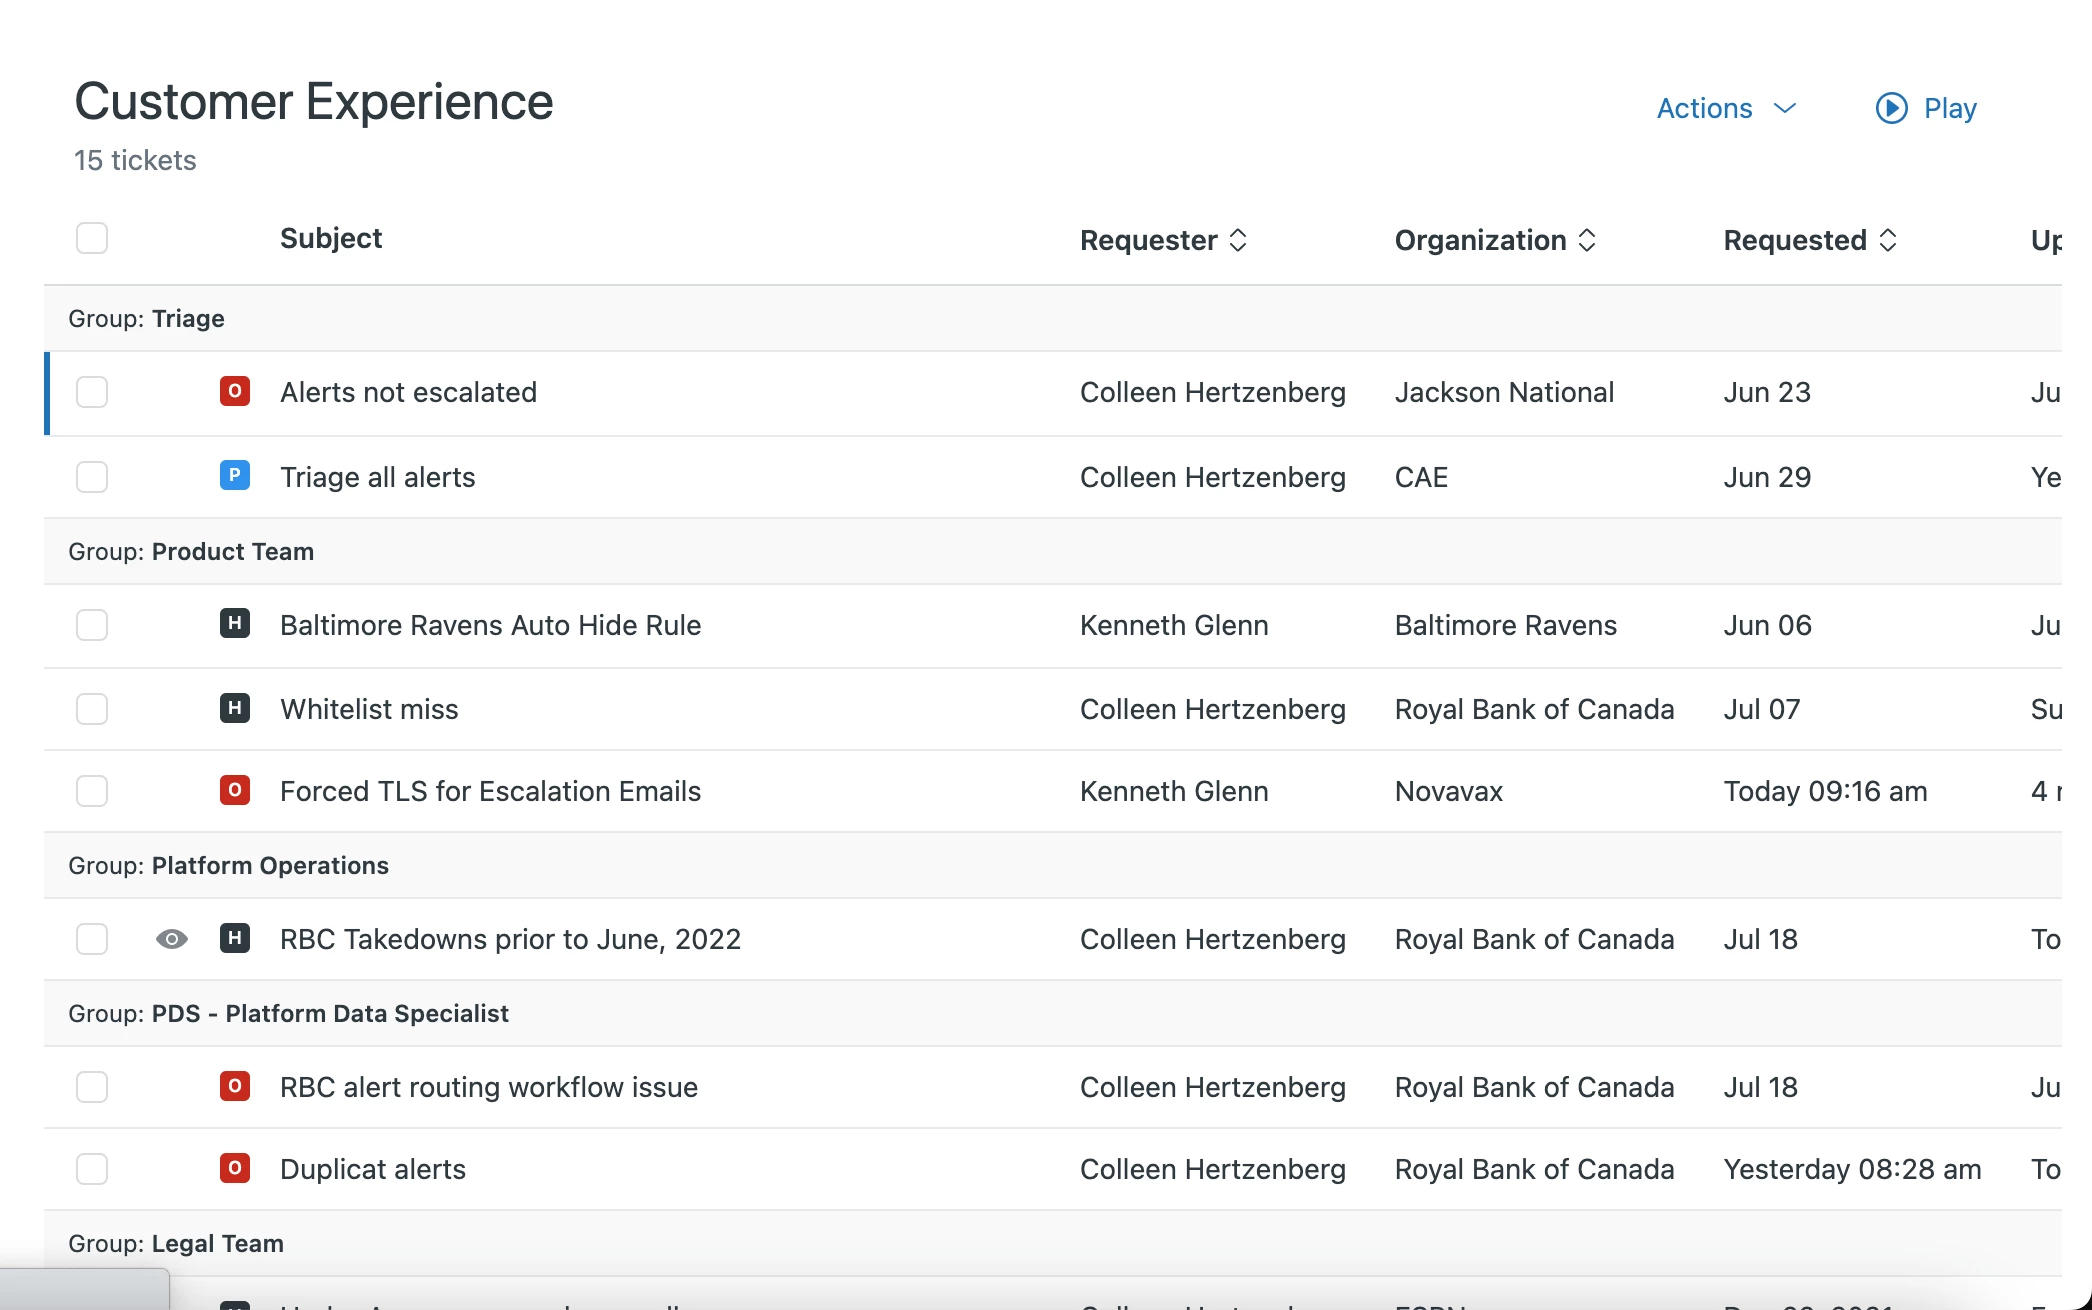The image size is (2092, 1310).
Task: Check the Duplicat alerts ticket checkbox
Action: [92, 1169]
